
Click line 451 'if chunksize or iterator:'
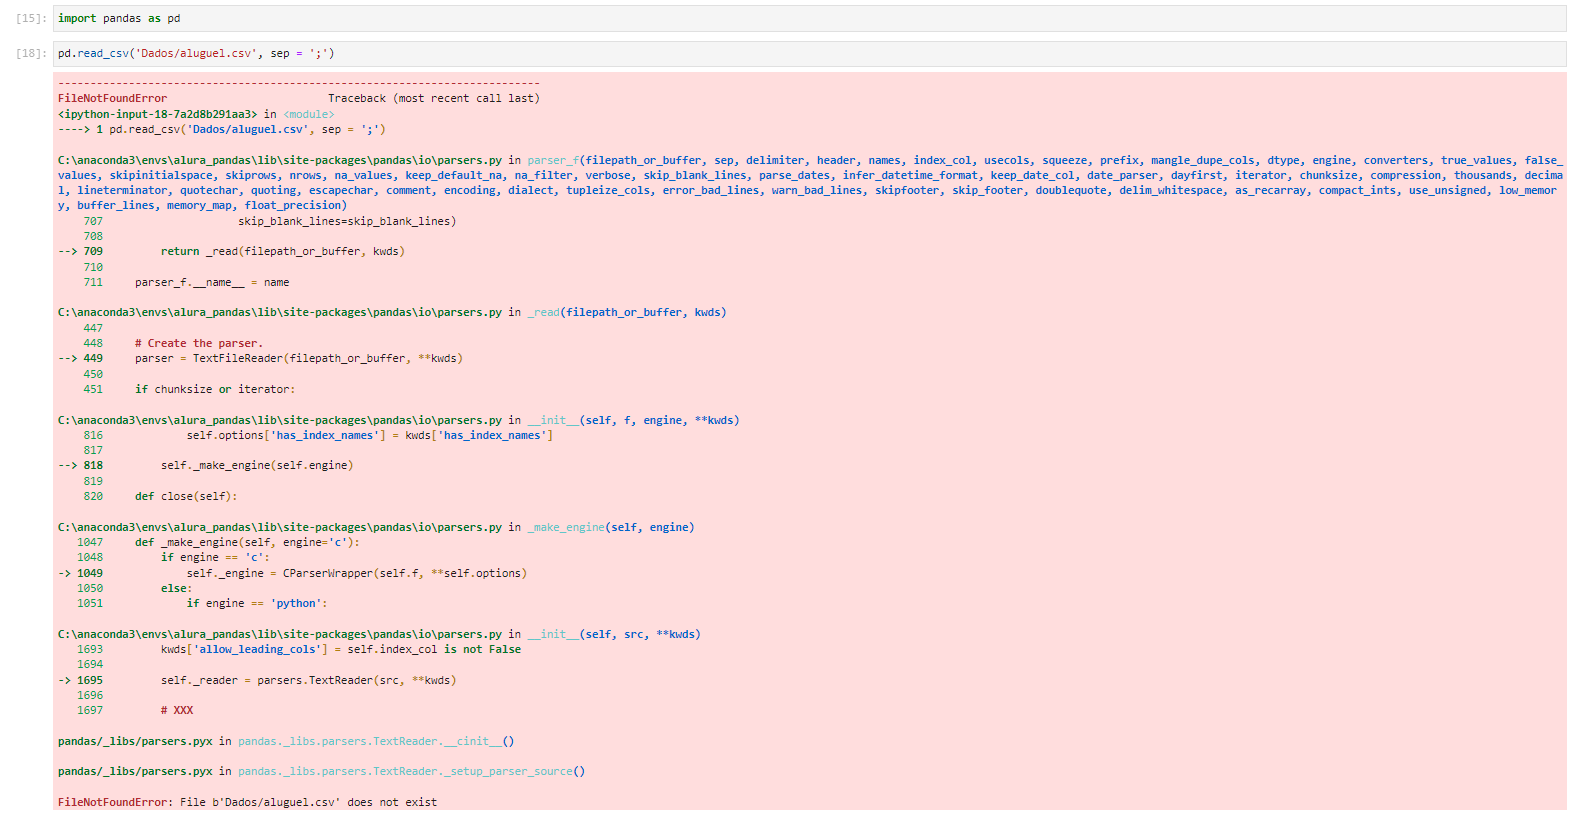pyautogui.click(x=215, y=389)
